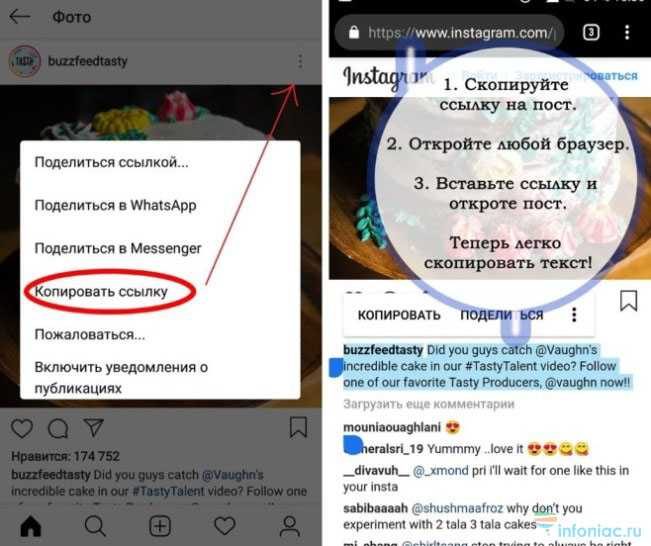
Task: Save post with left bookmark icon
Action: [x=298, y=427]
